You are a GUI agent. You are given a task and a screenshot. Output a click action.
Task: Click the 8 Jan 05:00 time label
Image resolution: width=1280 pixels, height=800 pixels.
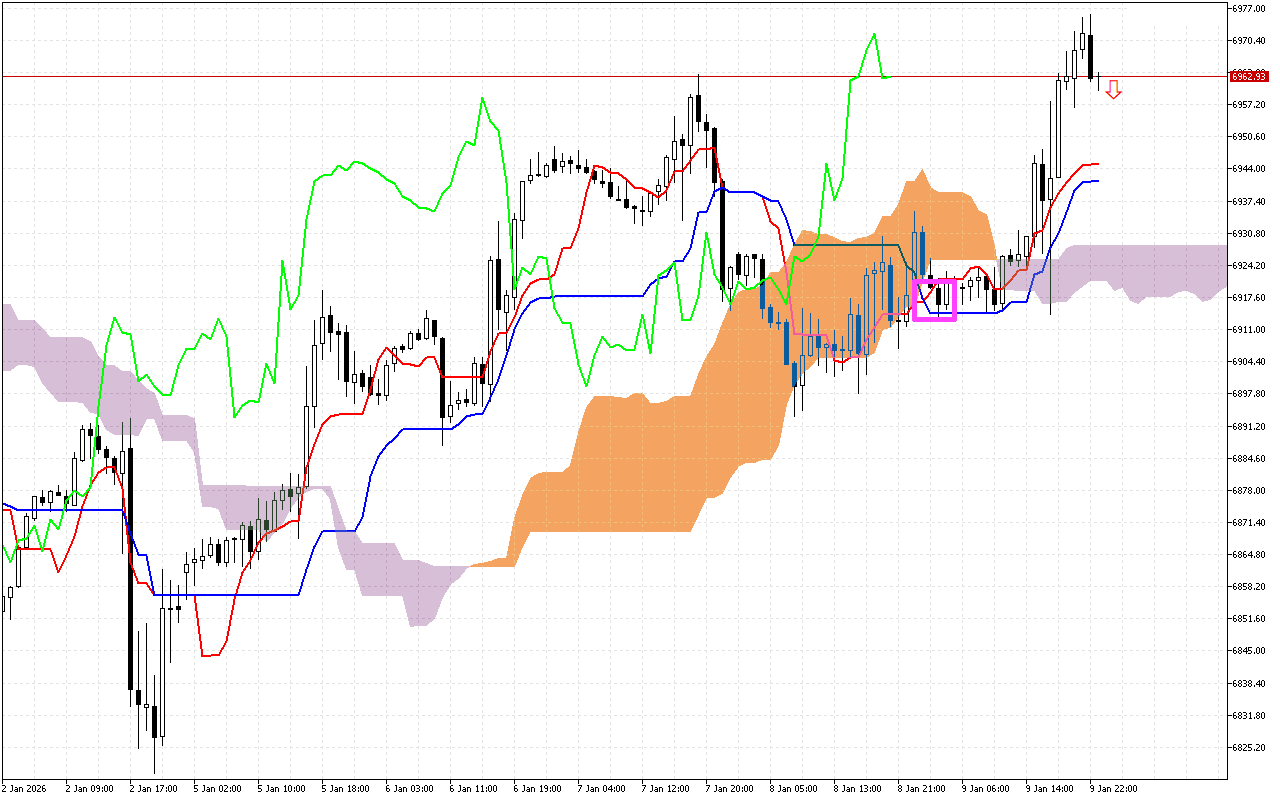(x=795, y=787)
